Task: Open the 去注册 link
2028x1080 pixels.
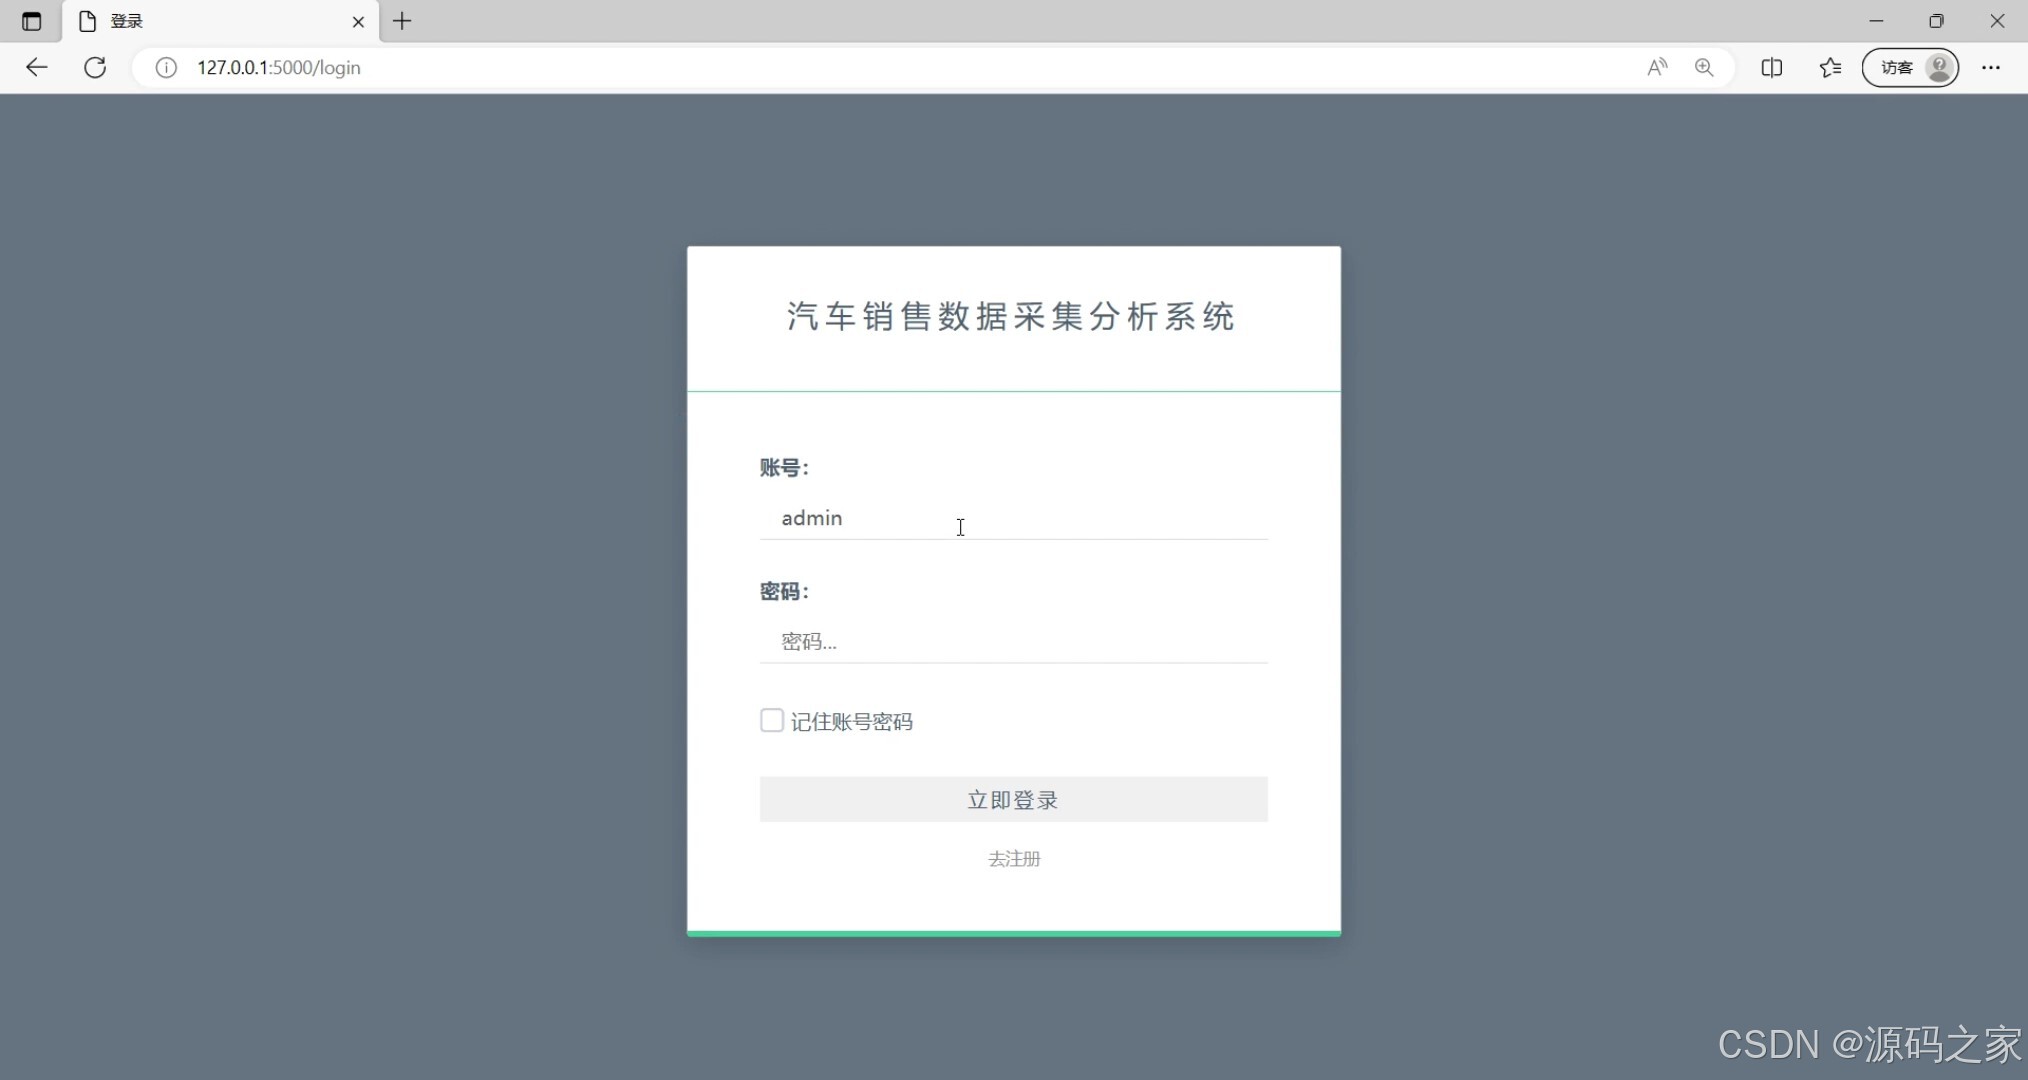Action: coord(1014,859)
